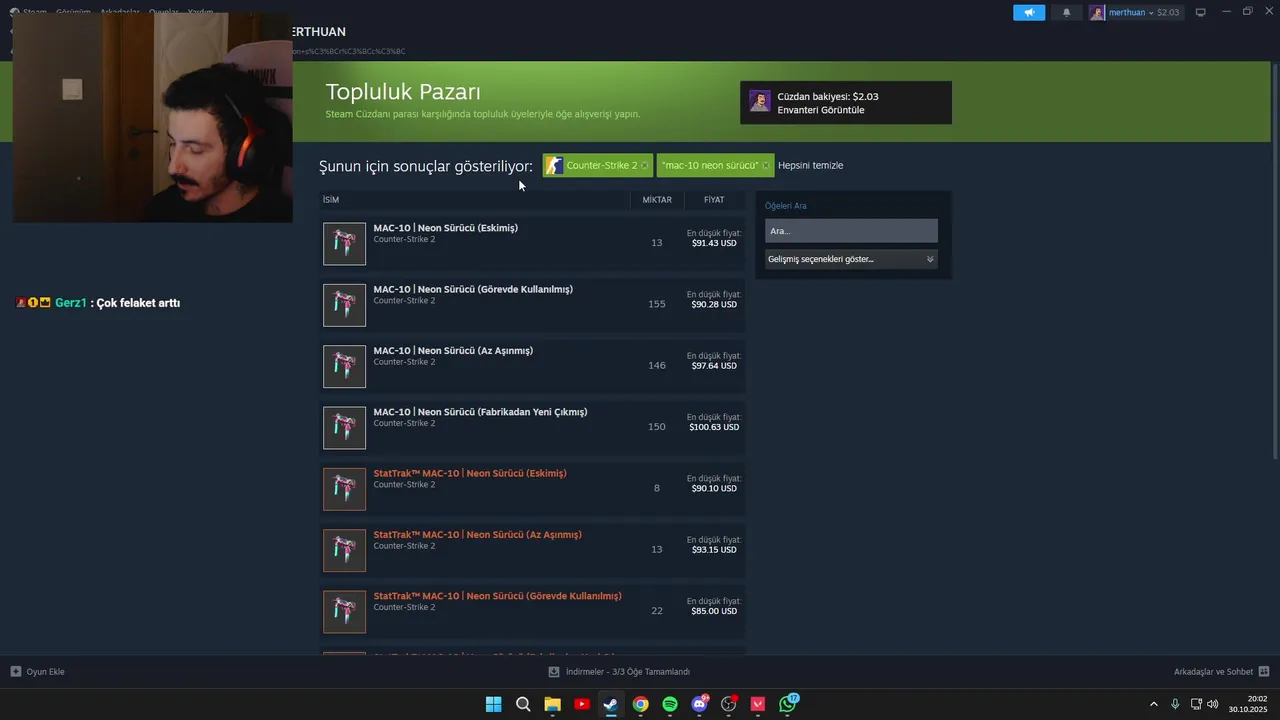Image resolution: width=1280 pixels, height=720 pixels.
Task: Open File Explorer from the taskbar
Action: click(x=552, y=704)
